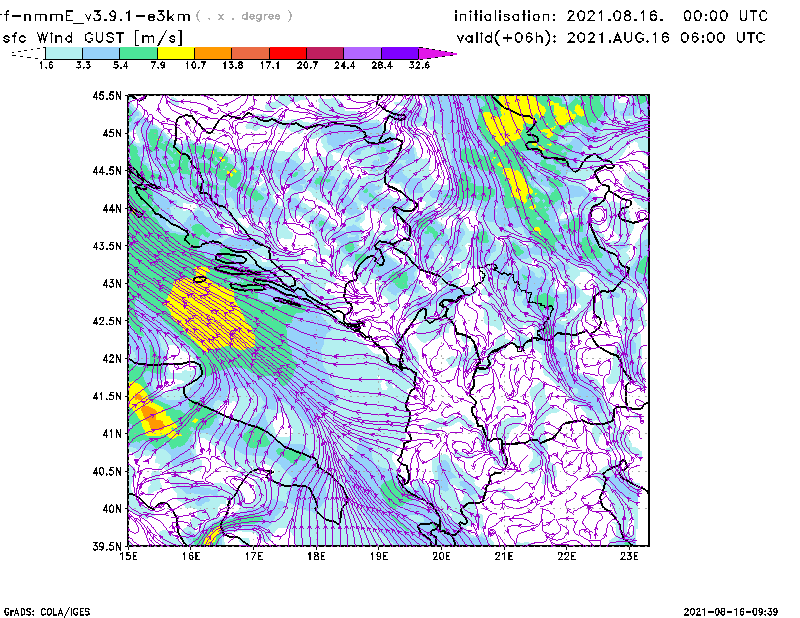This screenshot has width=800, height=618.
Task: Click the model name 'rf-nmmE_v3.9.1-e3km'
Action: pos(95,16)
